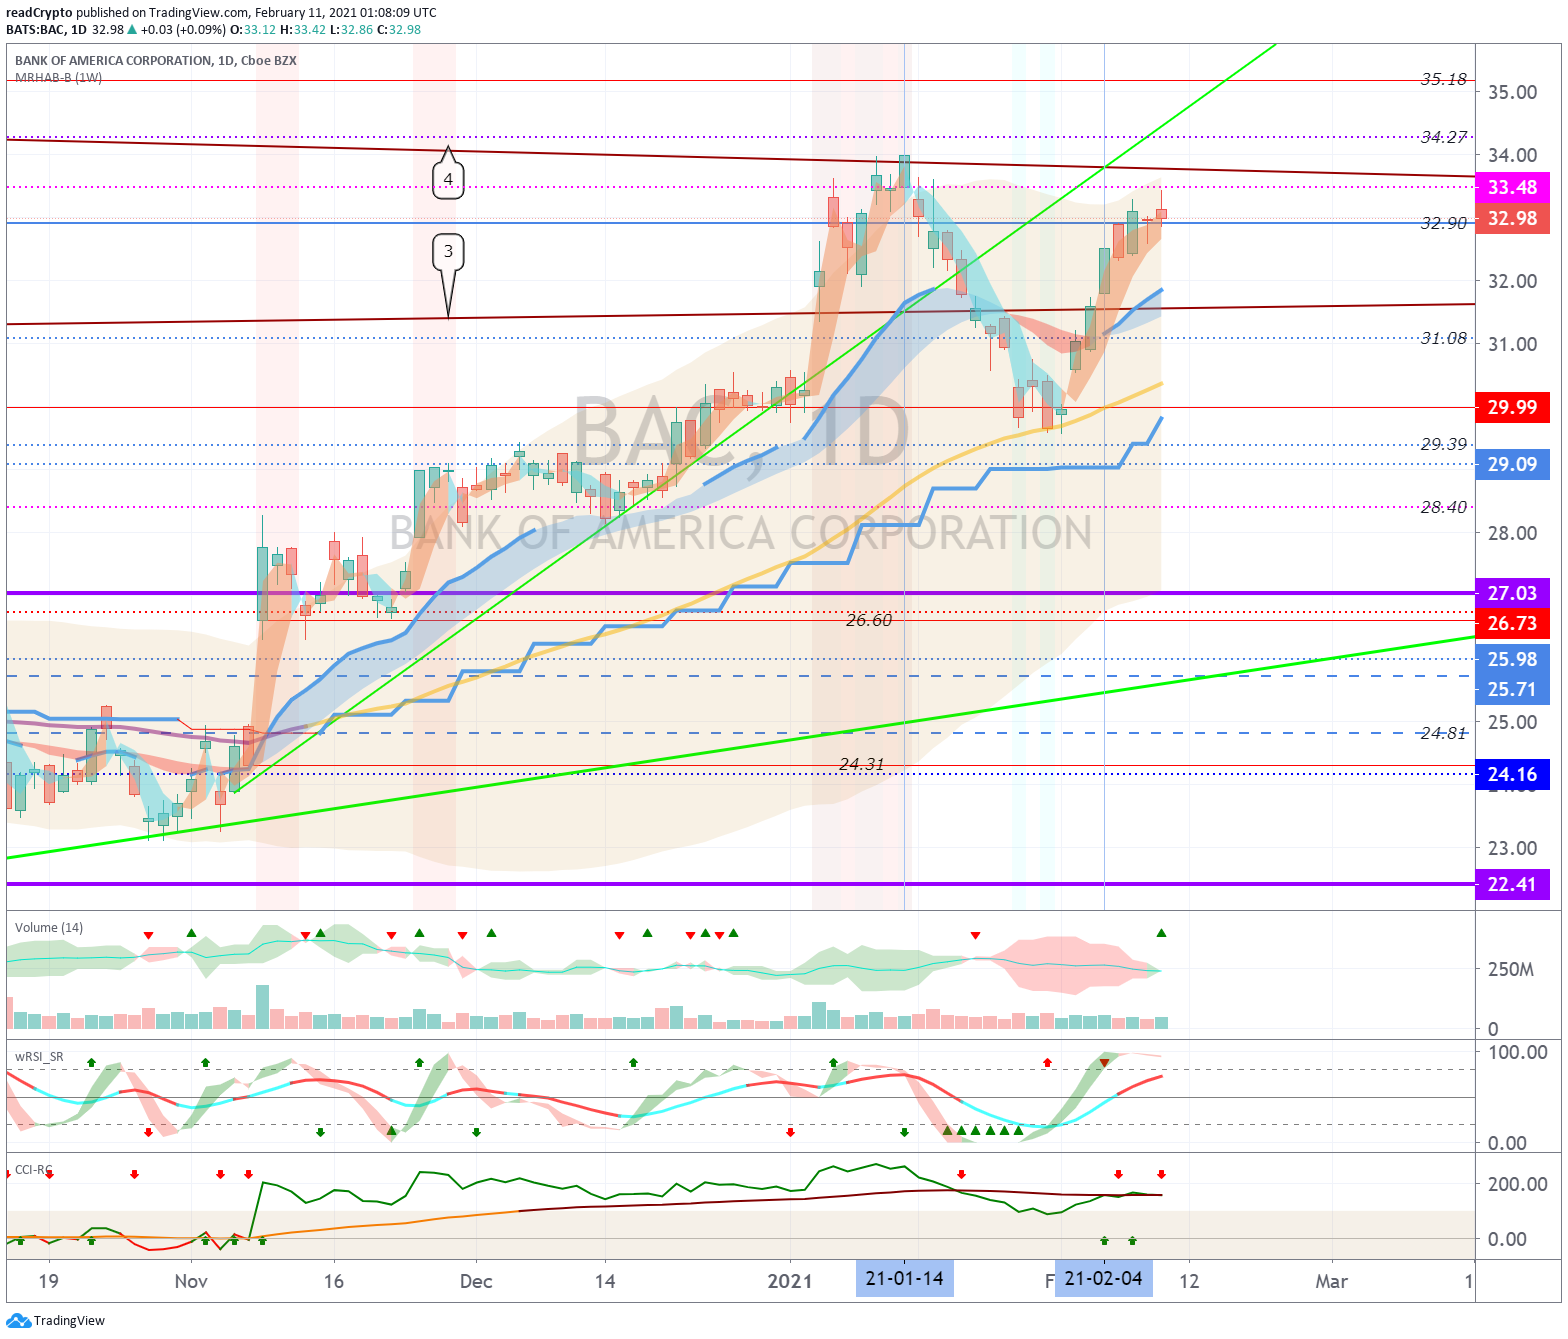Click the 24.31 line value text
Image resolution: width=1568 pixels, height=1339 pixels.
tap(861, 764)
